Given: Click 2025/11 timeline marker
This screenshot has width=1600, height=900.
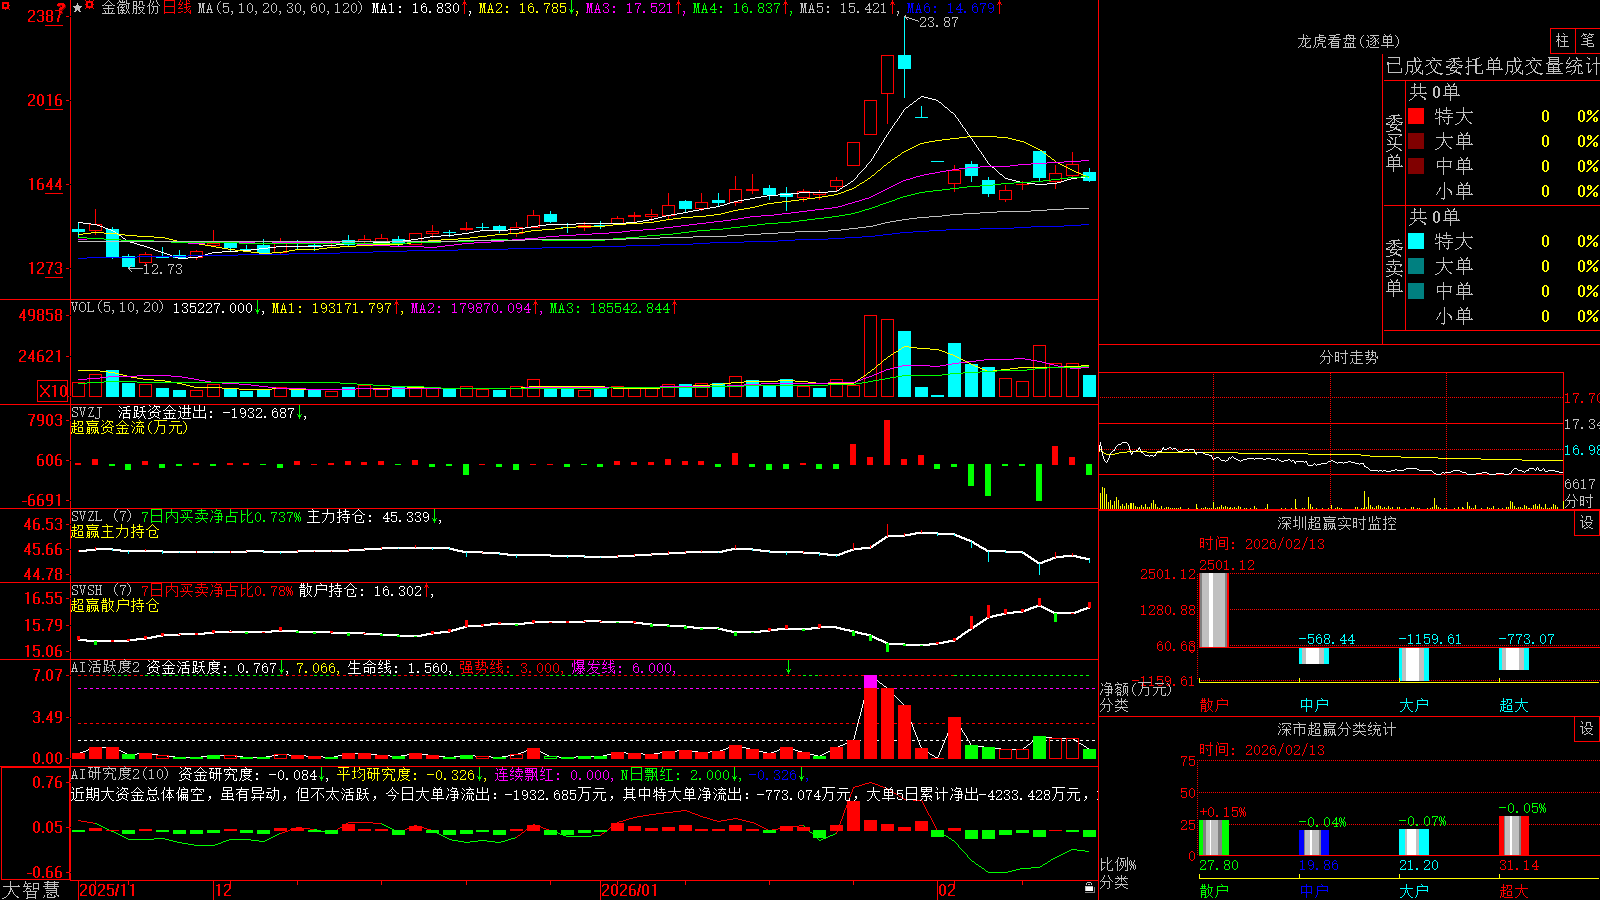Looking at the screenshot, I should point(107,890).
